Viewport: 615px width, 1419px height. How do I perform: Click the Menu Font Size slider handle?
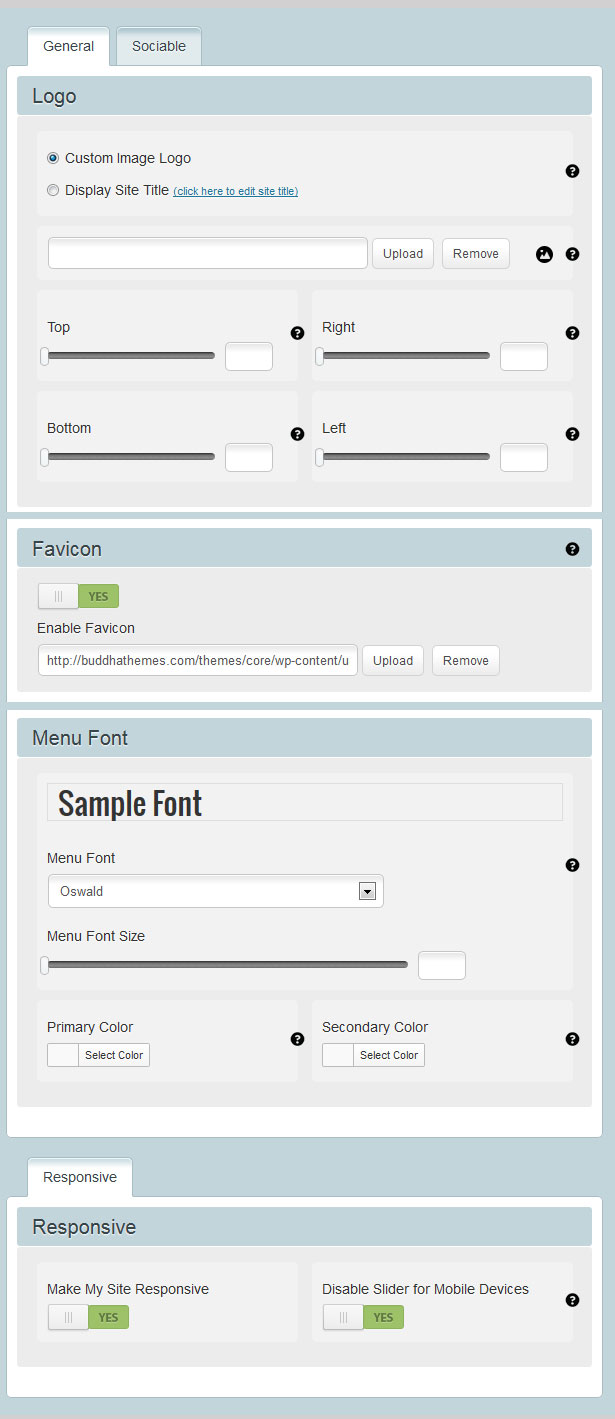coord(44,965)
